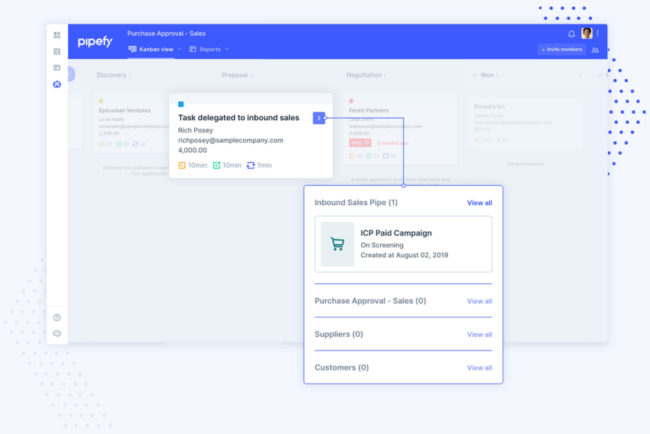Image resolution: width=650 pixels, height=434 pixels.
Task: Open the blue automation robot icon in sidebar
Action: 57,84
